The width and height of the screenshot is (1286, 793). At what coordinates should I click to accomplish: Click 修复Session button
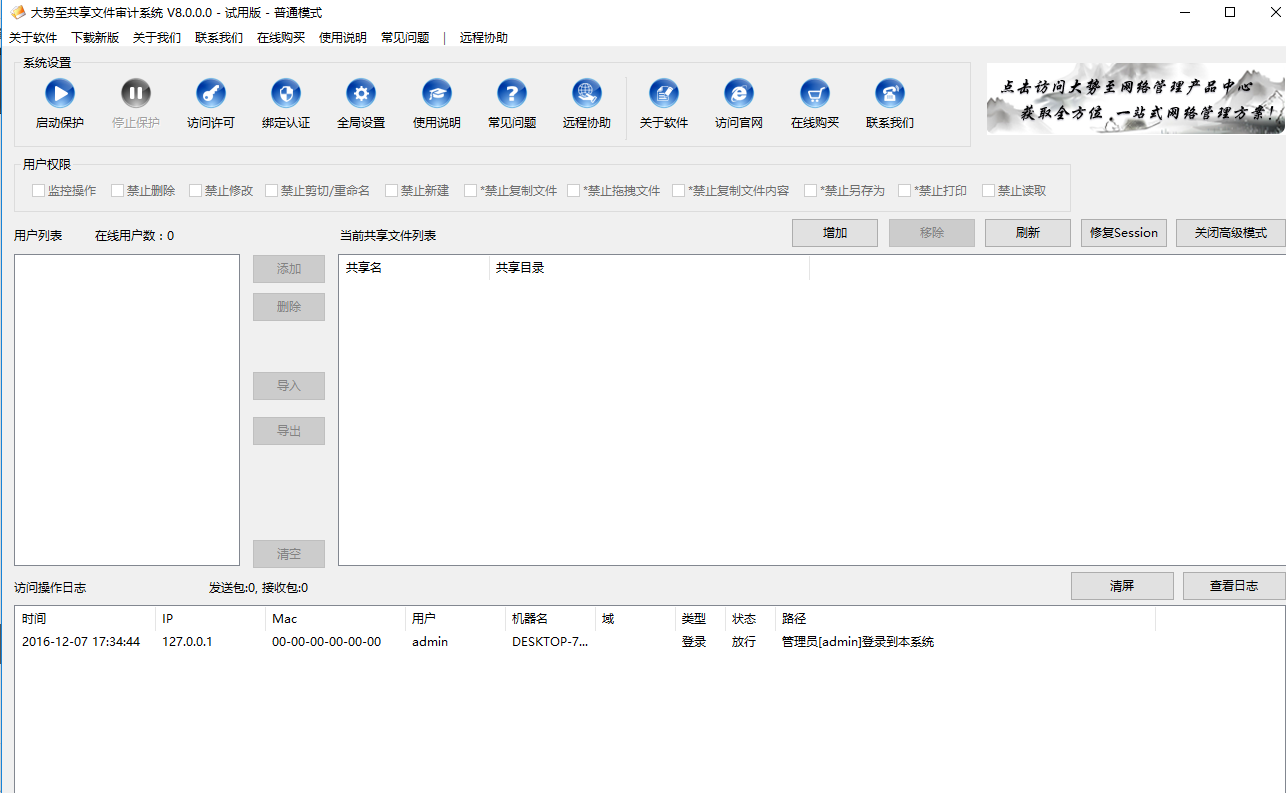coord(1124,233)
